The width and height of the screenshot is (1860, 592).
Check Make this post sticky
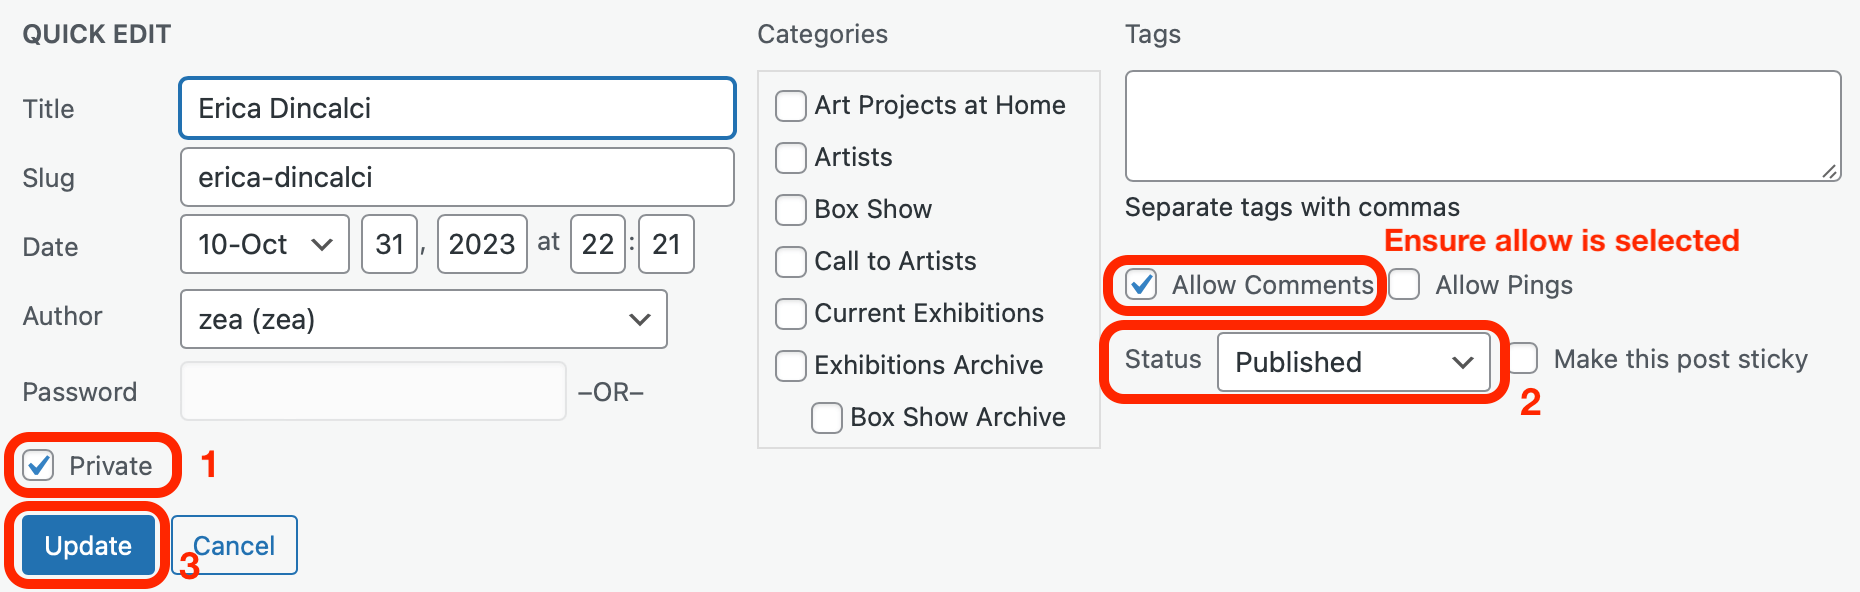coord(1523,359)
